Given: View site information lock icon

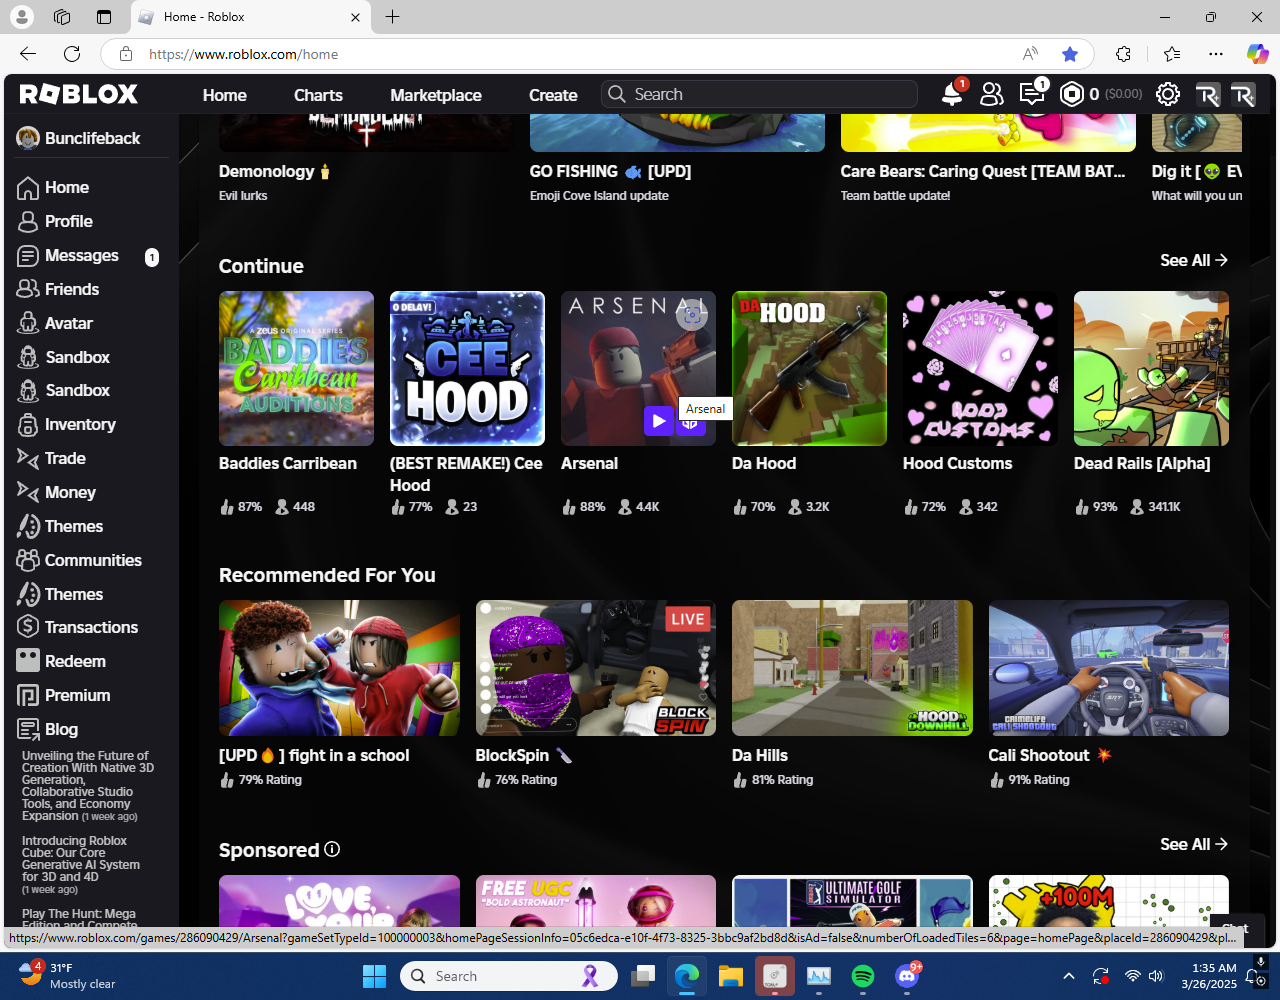Looking at the screenshot, I should 125,54.
